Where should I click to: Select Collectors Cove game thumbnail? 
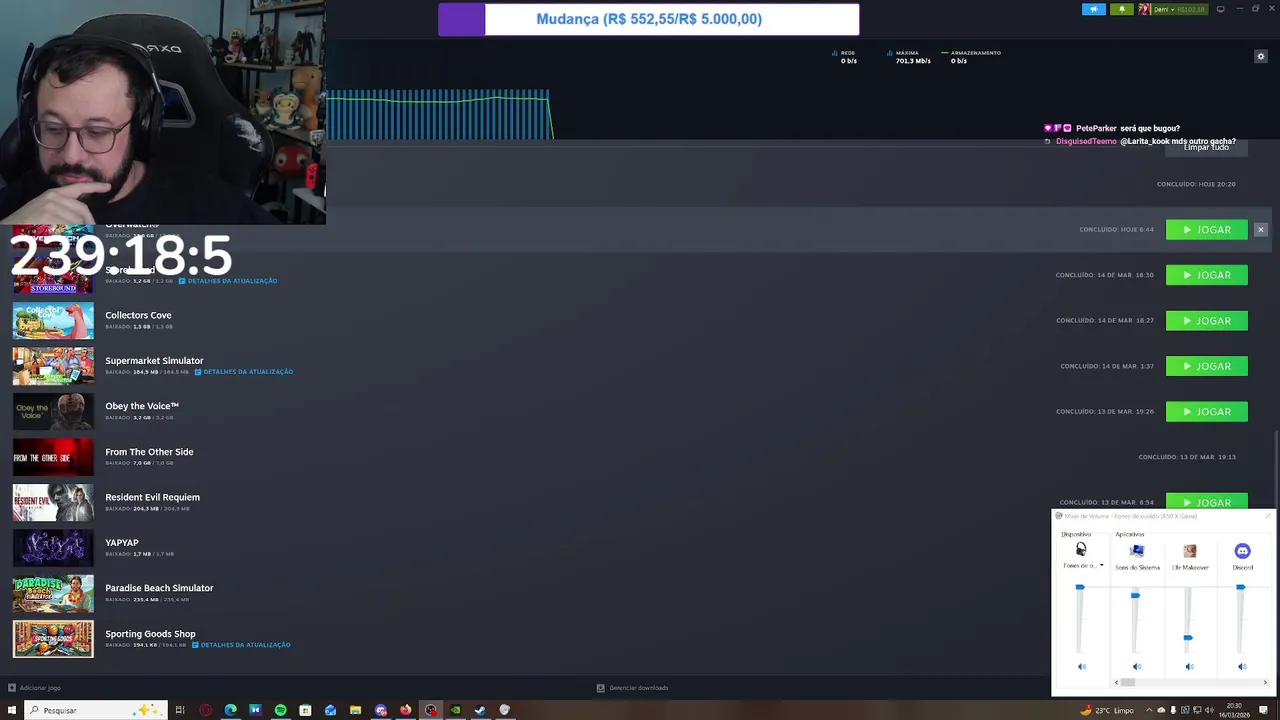pyautogui.click(x=53, y=321)
